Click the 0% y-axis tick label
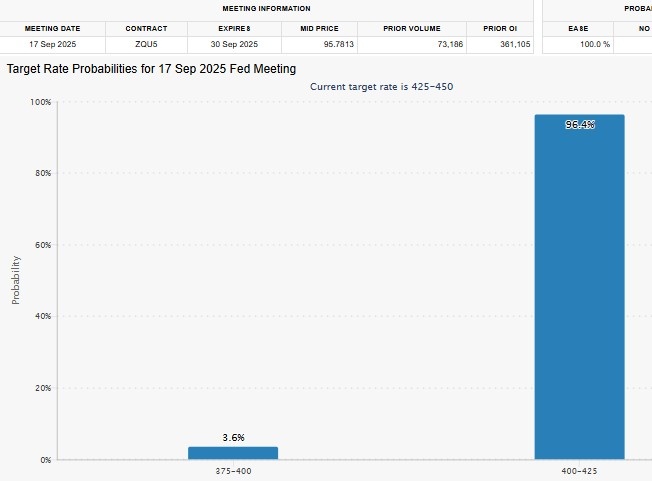 46,460
